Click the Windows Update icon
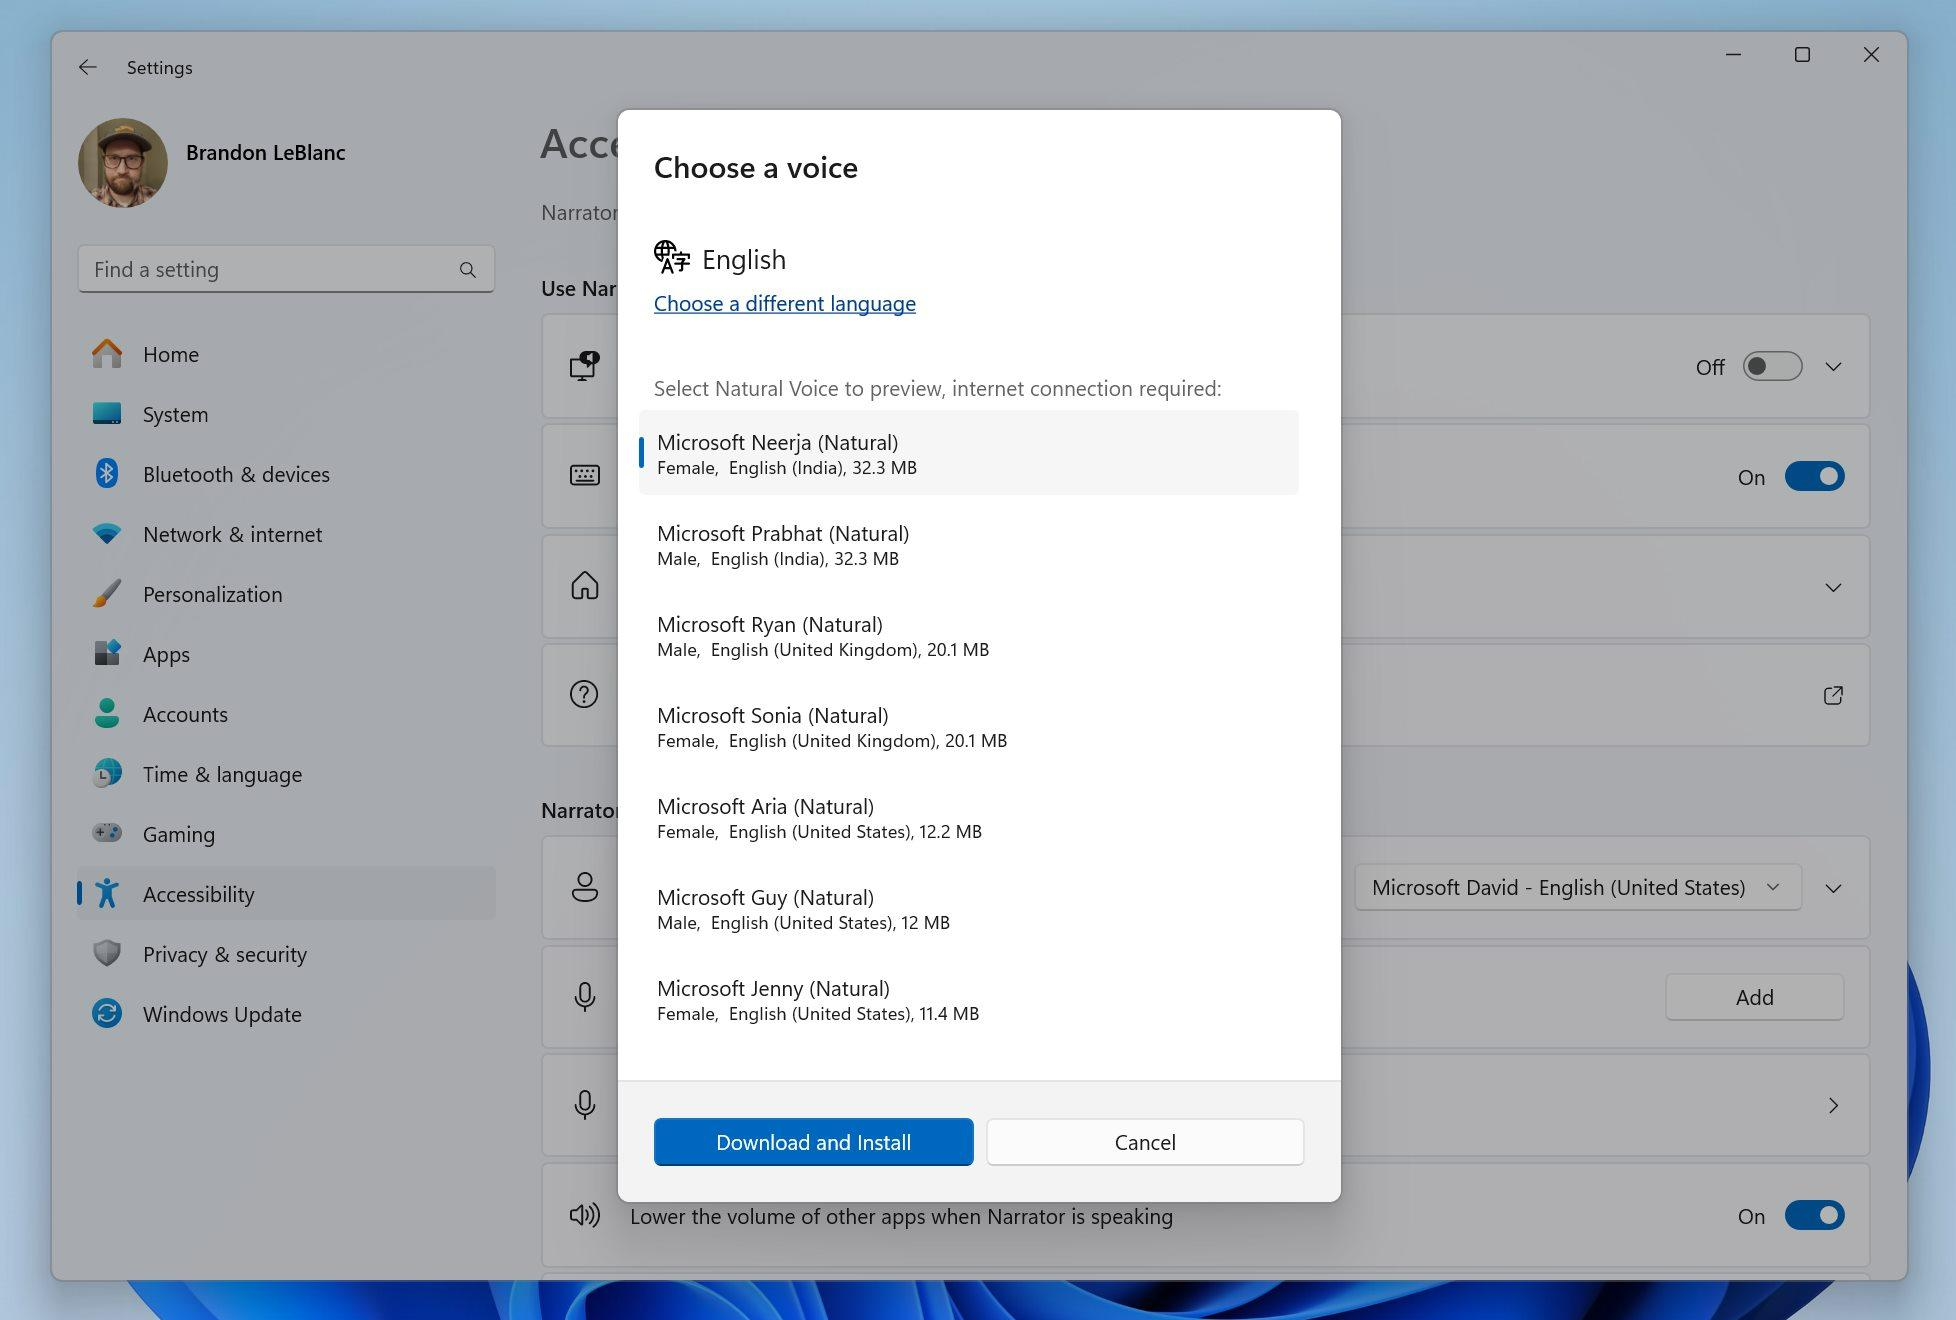1956x1320 pixels. [x=106, y=1014]
